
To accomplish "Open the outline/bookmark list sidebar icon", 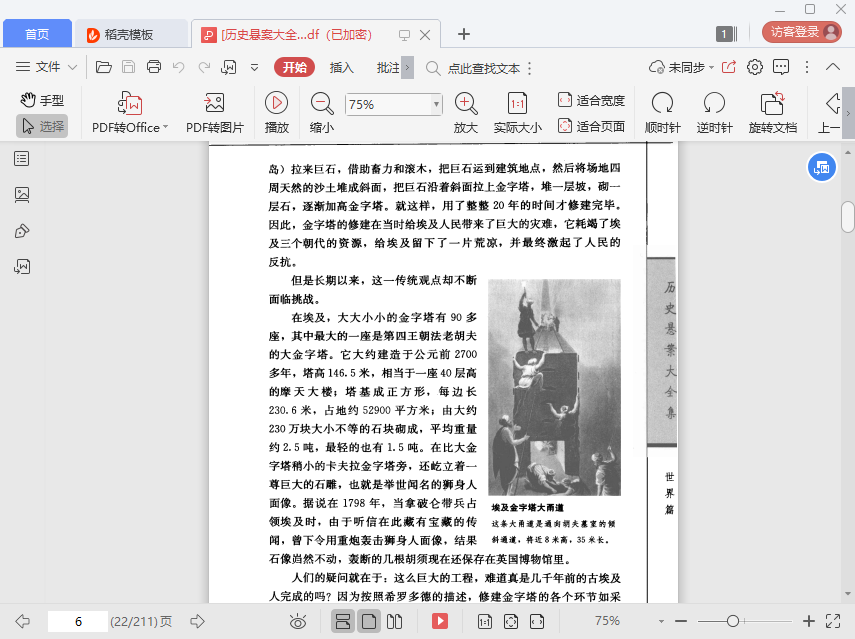I will (22, 158).
